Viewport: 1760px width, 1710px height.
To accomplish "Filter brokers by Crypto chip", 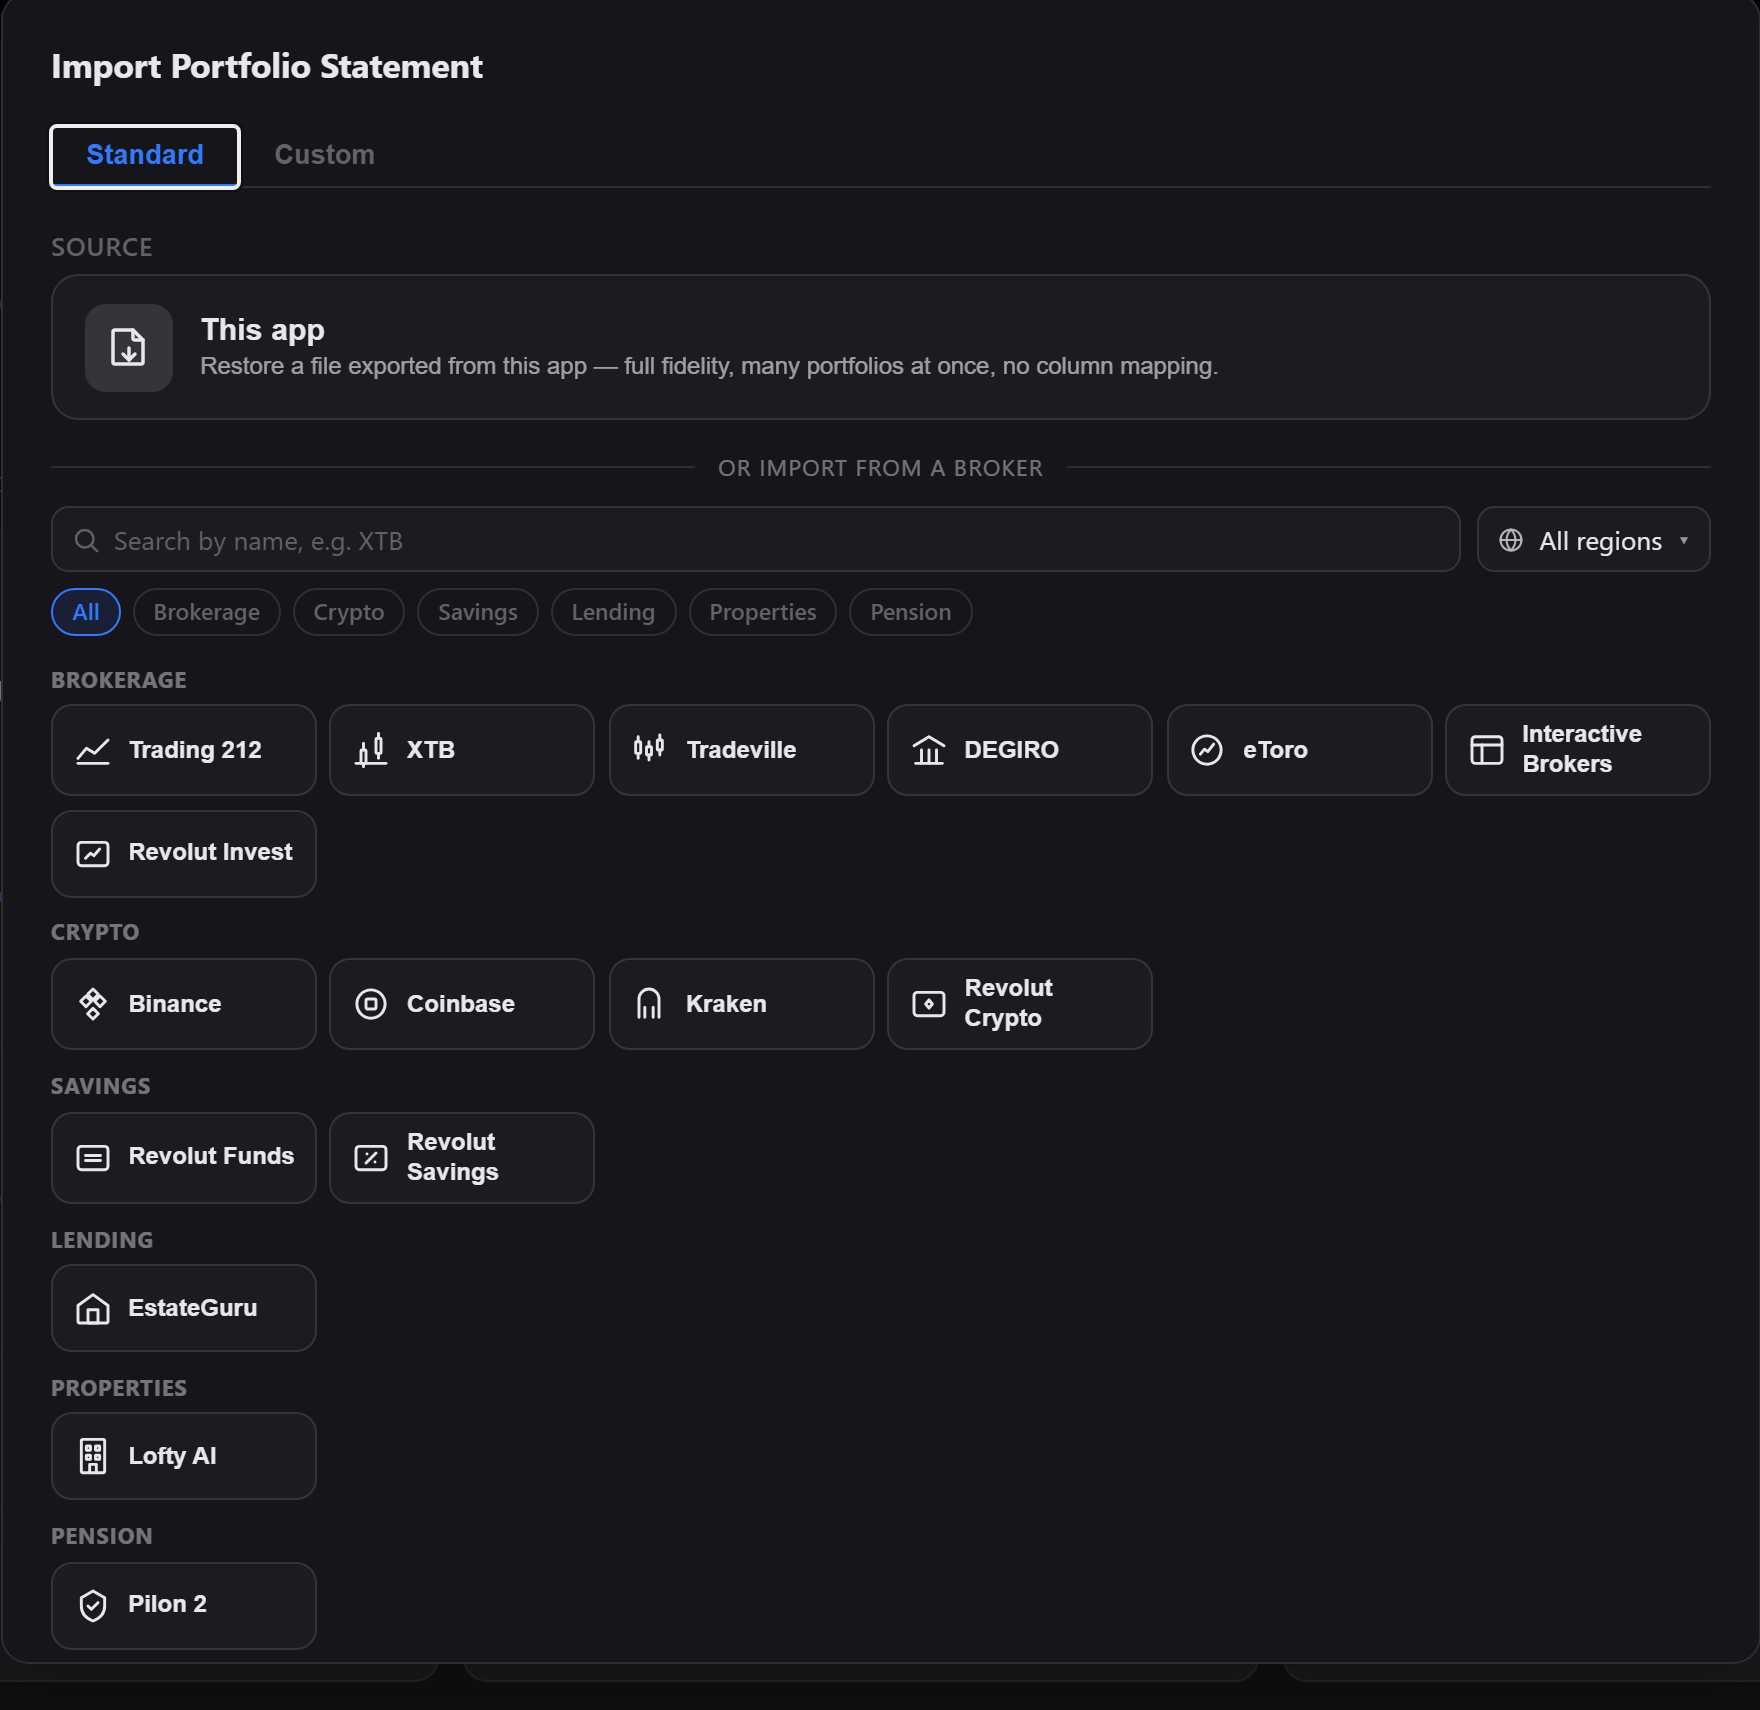I will tap(349, 612).
